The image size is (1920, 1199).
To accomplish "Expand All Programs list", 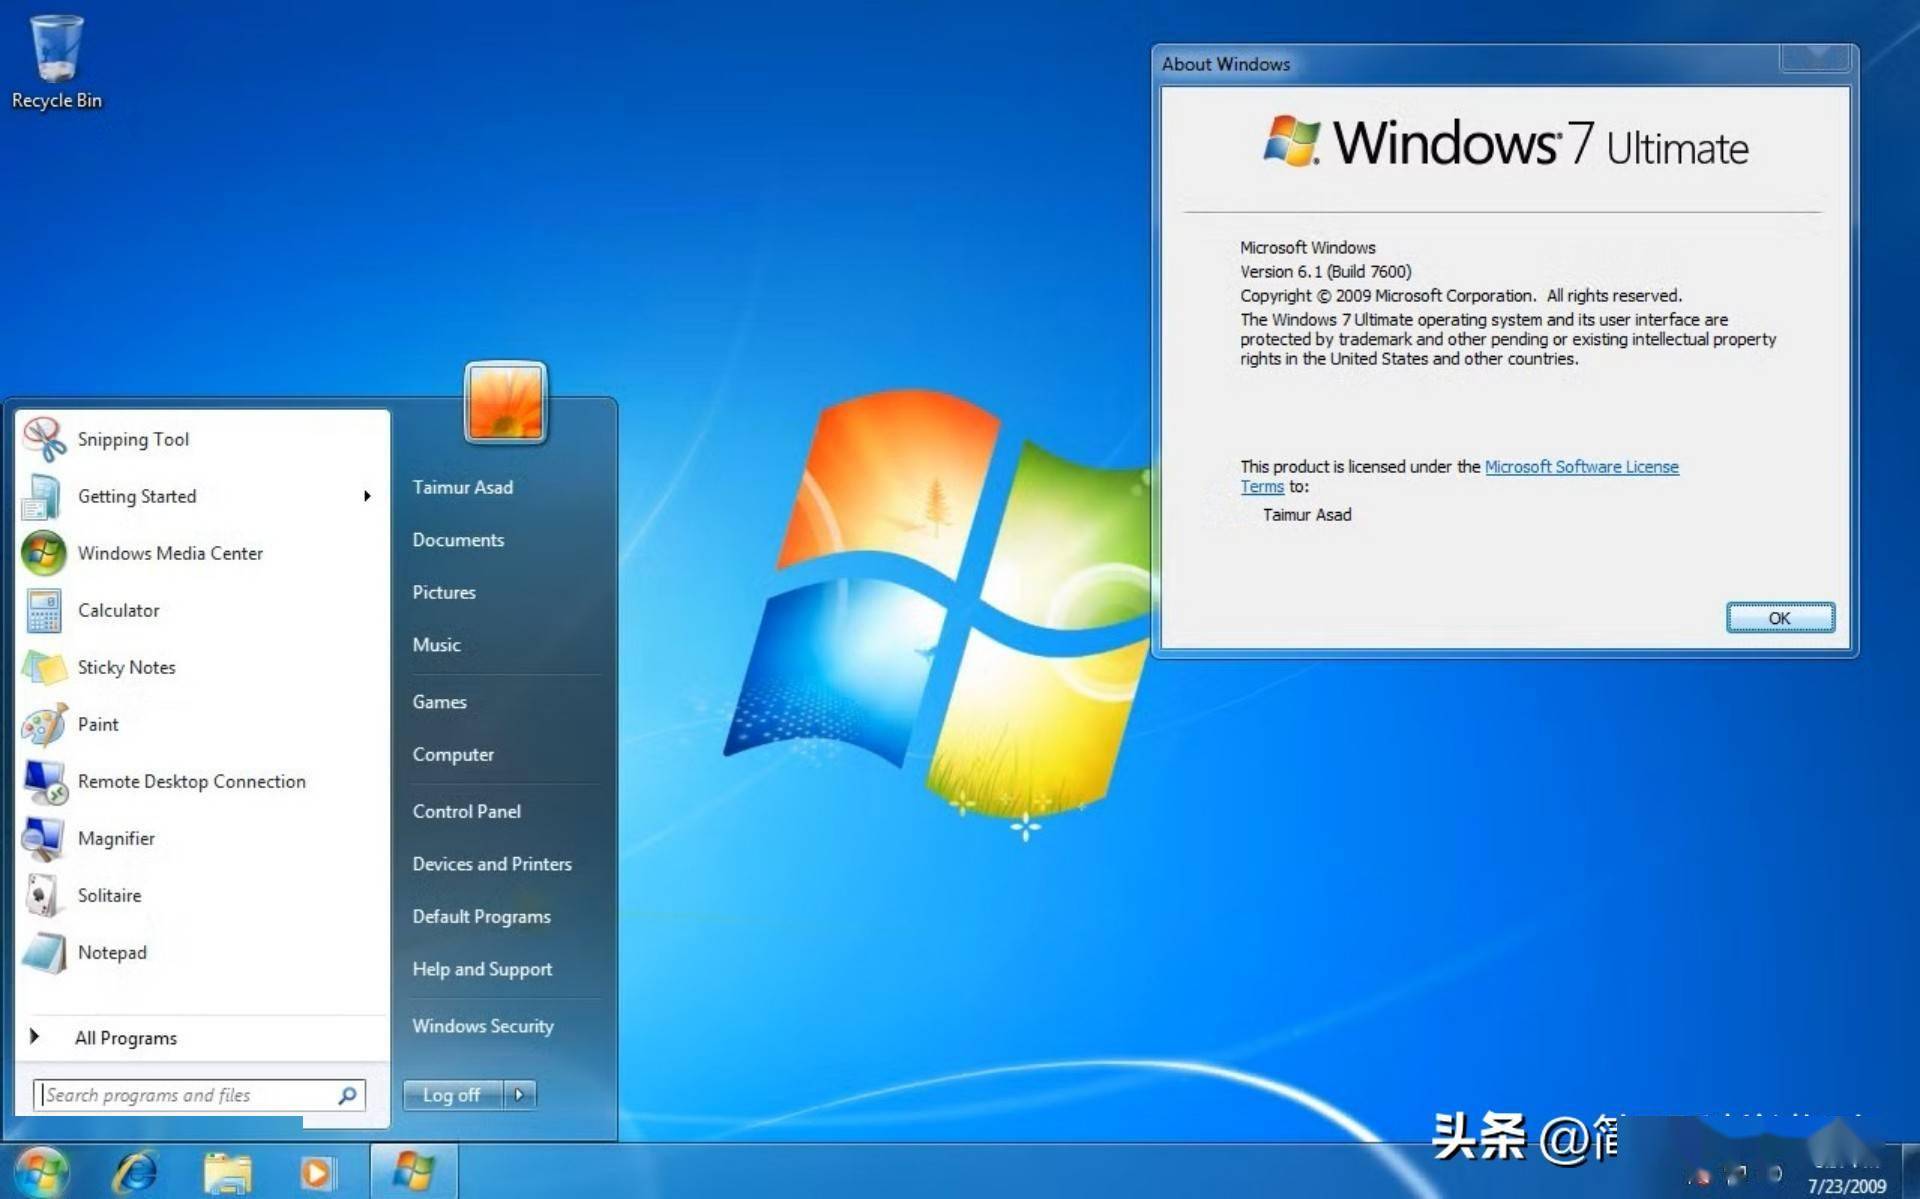I will [x=126, y=1038].
